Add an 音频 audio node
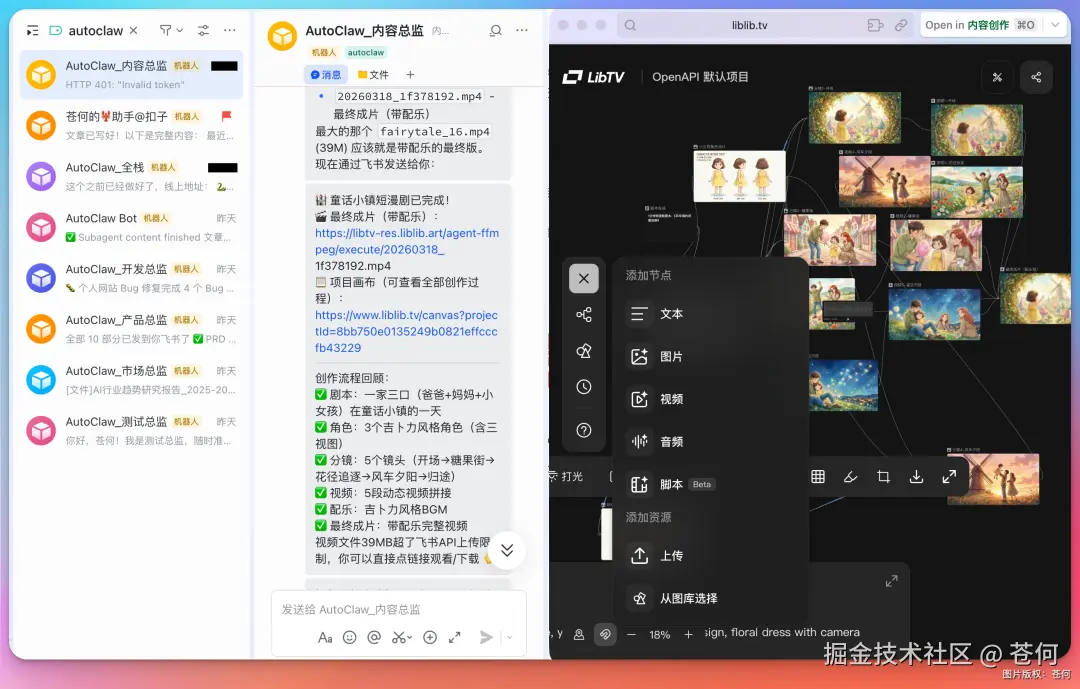1080x689 pixels. (x=670, y=441)
